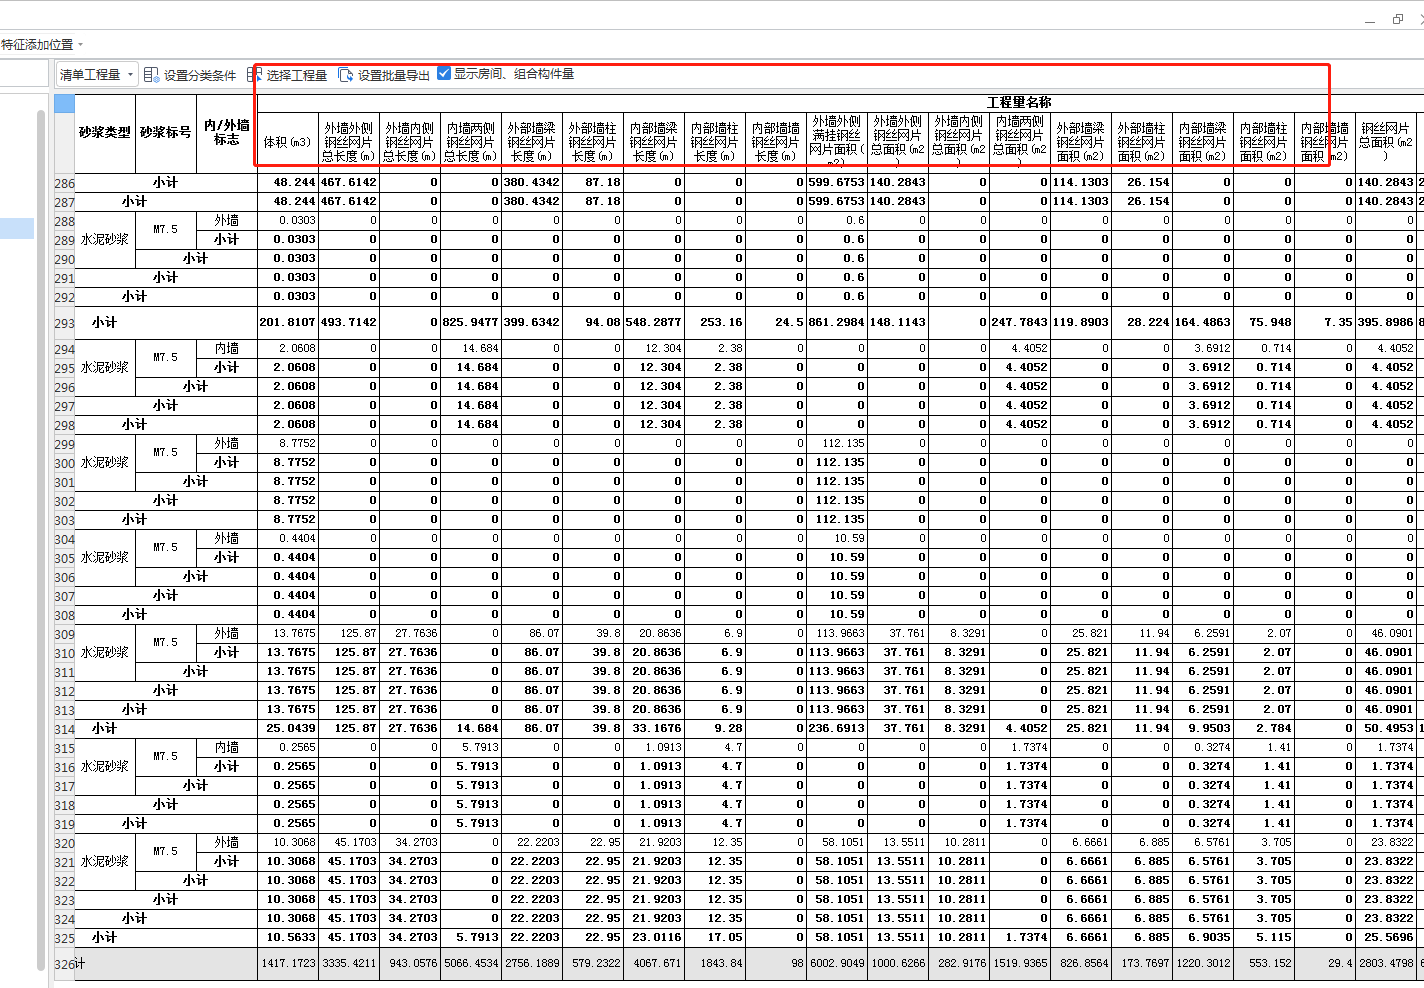Click total volume cell 1417.1723
This screenshot has width=1424, height=988.
click(x=288, y=964)
